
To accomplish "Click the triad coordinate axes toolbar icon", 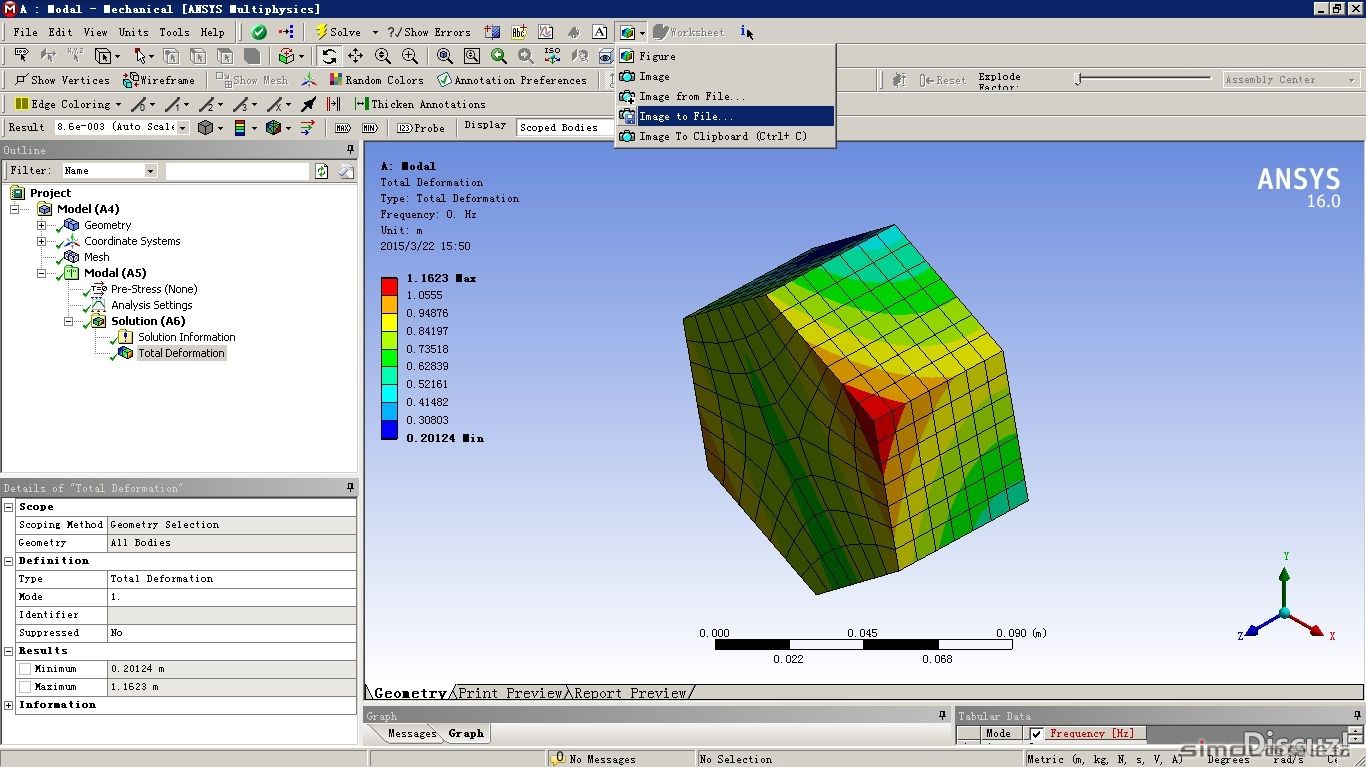I will point(310,80).
